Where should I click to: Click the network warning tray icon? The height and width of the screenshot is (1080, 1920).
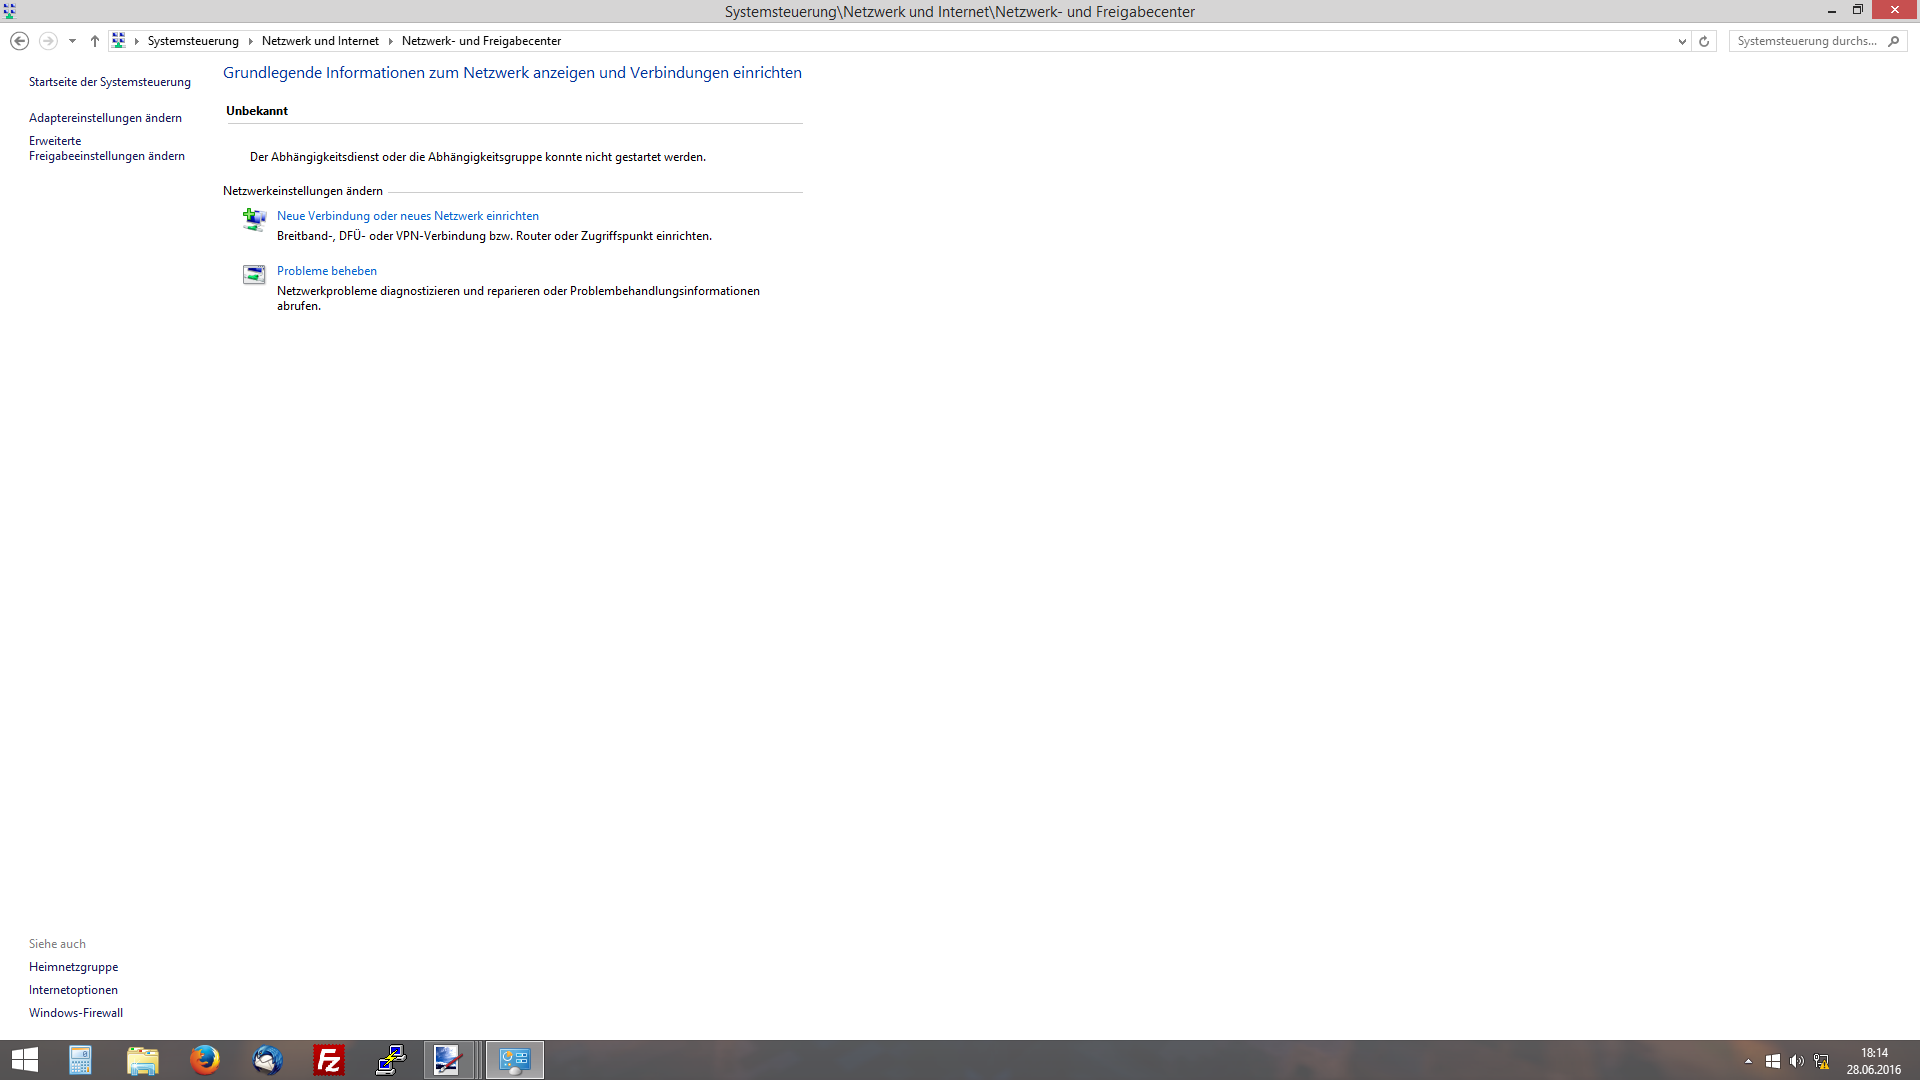click(x=1821, y=1061)
